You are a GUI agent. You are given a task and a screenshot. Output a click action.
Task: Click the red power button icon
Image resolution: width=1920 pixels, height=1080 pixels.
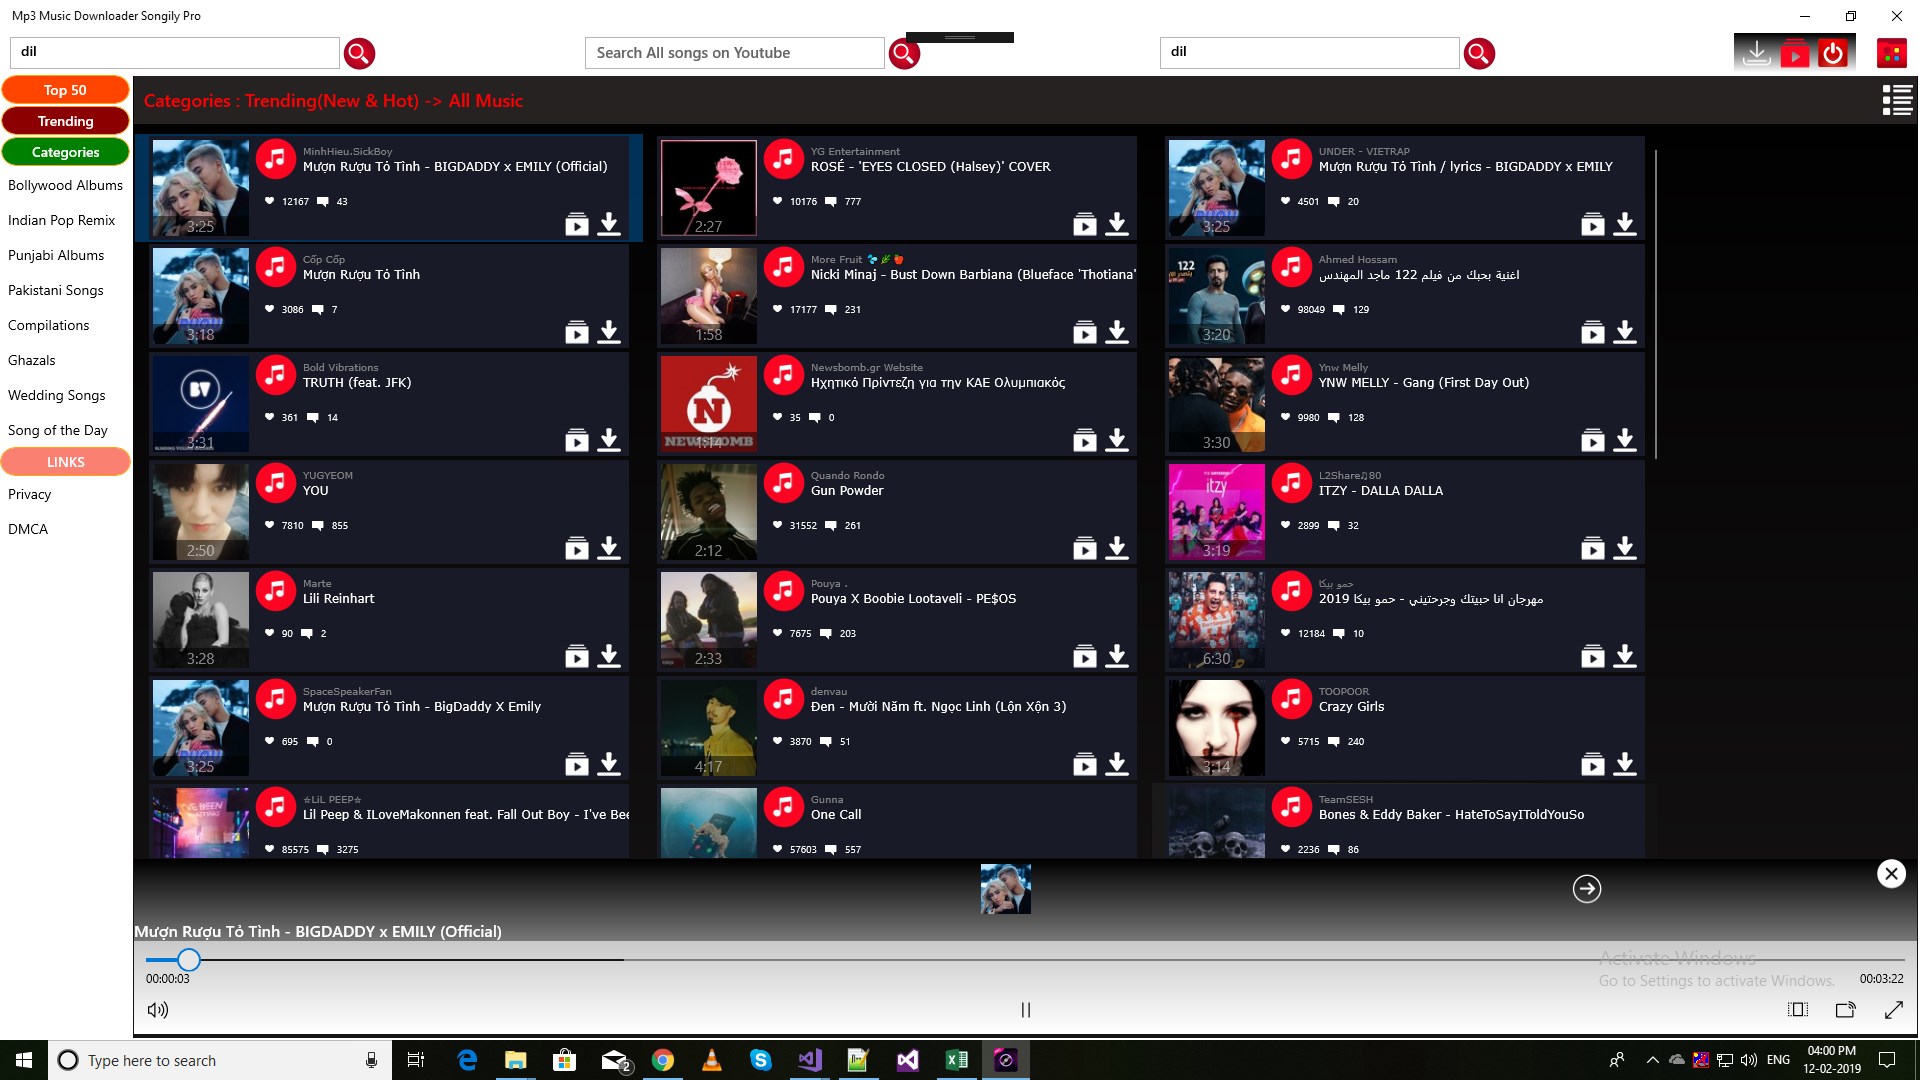(1833, 53)
